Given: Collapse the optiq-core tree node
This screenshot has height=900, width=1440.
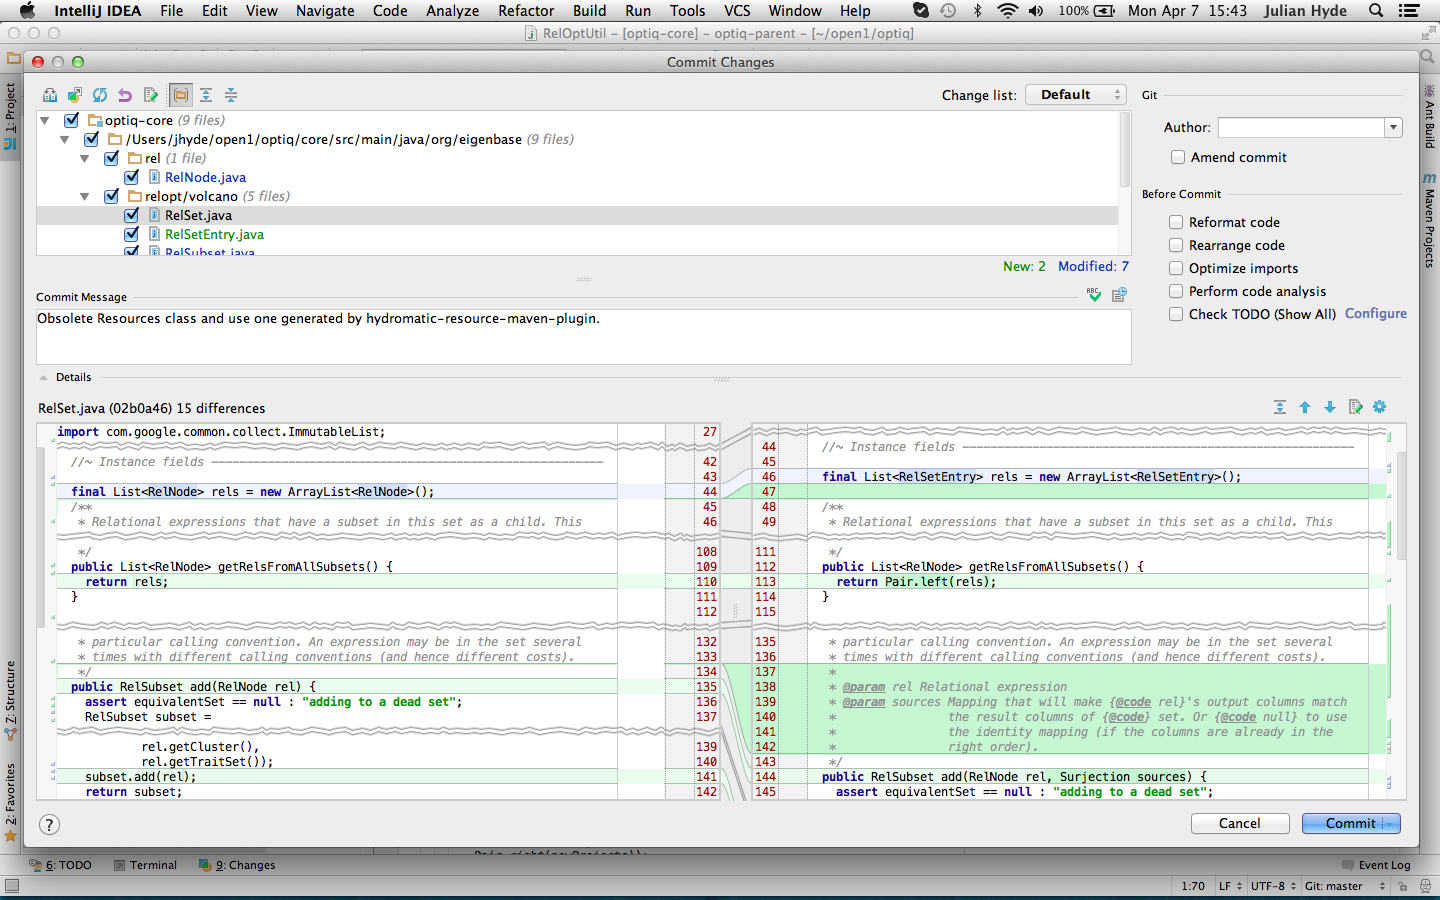Looking at the screenshot, I should click(45, 120).
